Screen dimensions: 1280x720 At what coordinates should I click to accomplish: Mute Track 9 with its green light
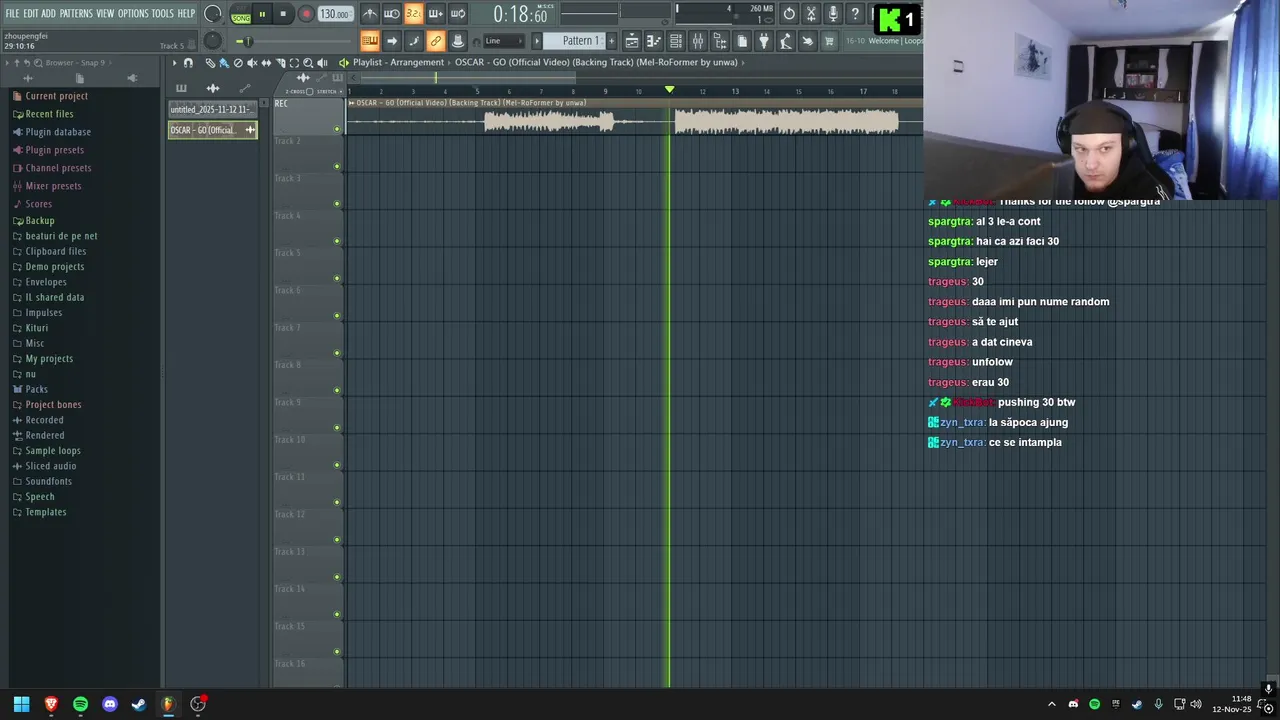point(337,427)
